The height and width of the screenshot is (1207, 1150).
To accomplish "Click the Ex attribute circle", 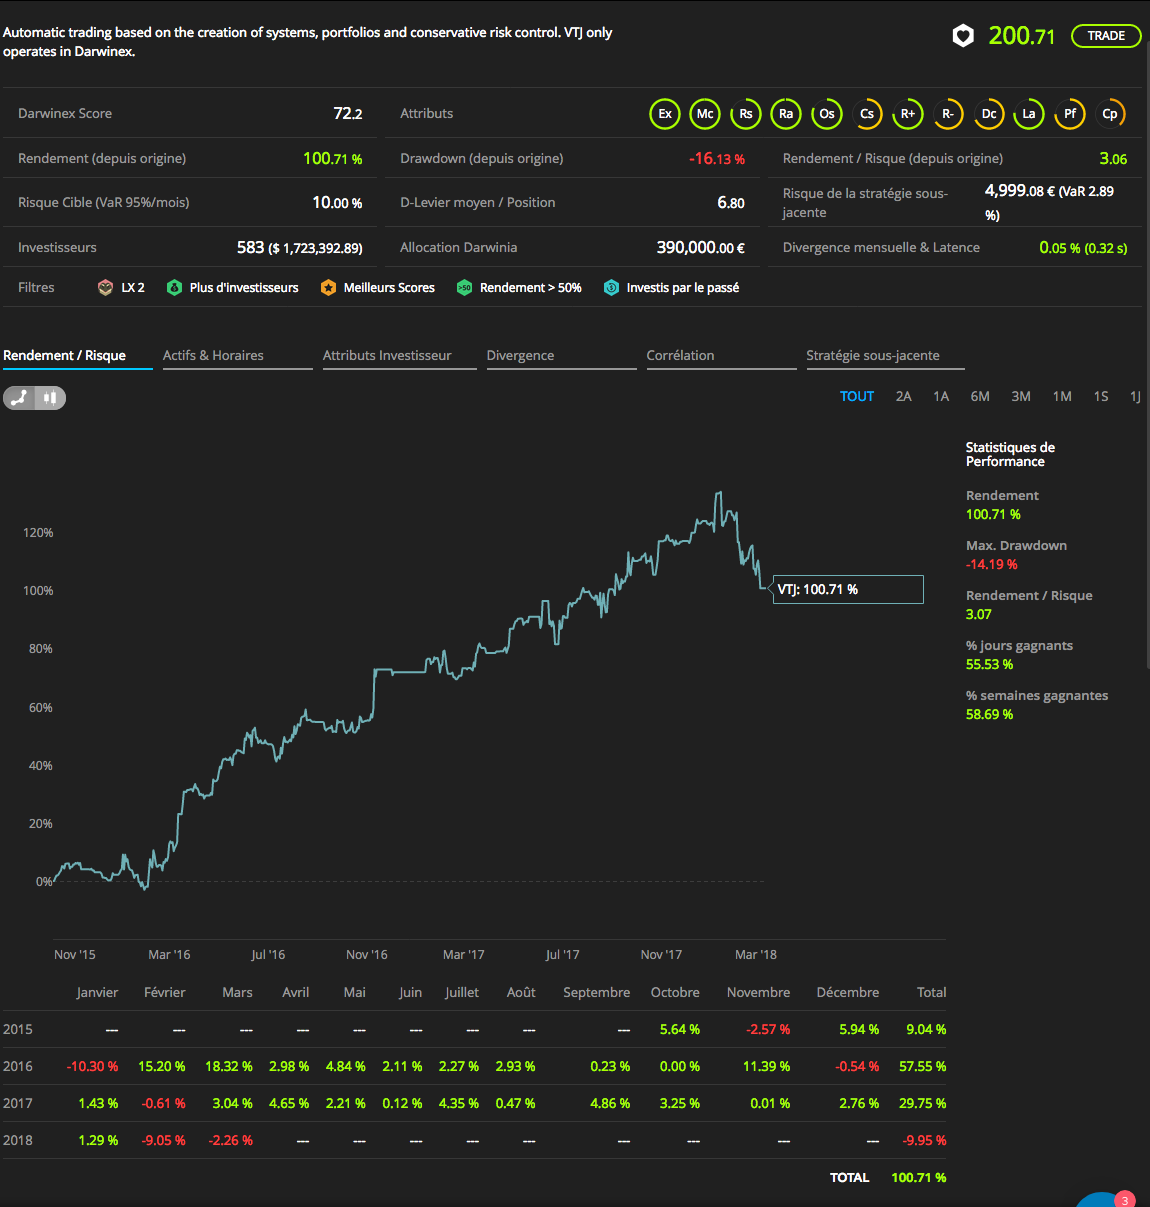I will coord(665,114).
